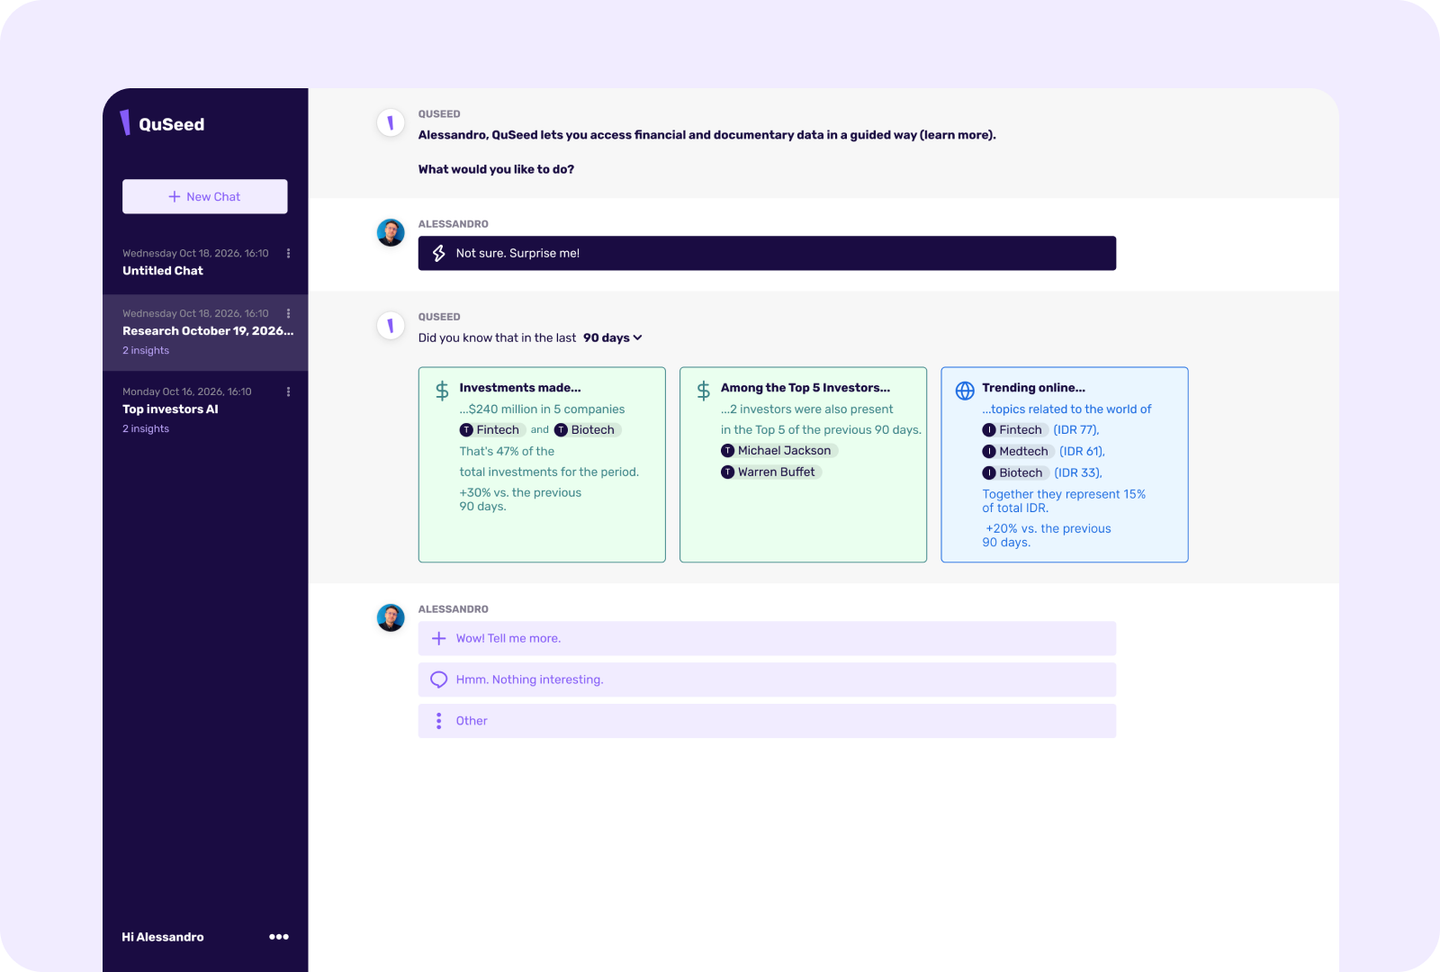Click 'Together they represent 15%' text
Screen dimensions: 1440x972
[x=1064, y=494]
